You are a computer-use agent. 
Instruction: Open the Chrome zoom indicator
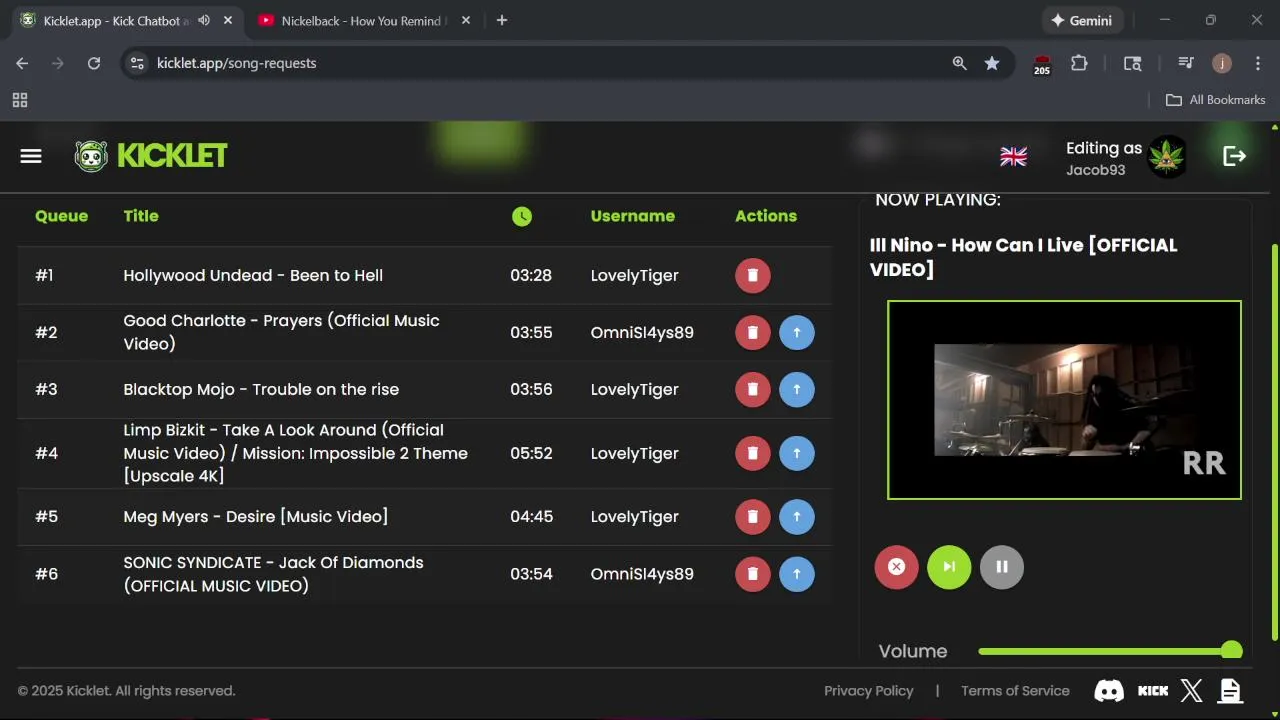(x=959, y=63)
